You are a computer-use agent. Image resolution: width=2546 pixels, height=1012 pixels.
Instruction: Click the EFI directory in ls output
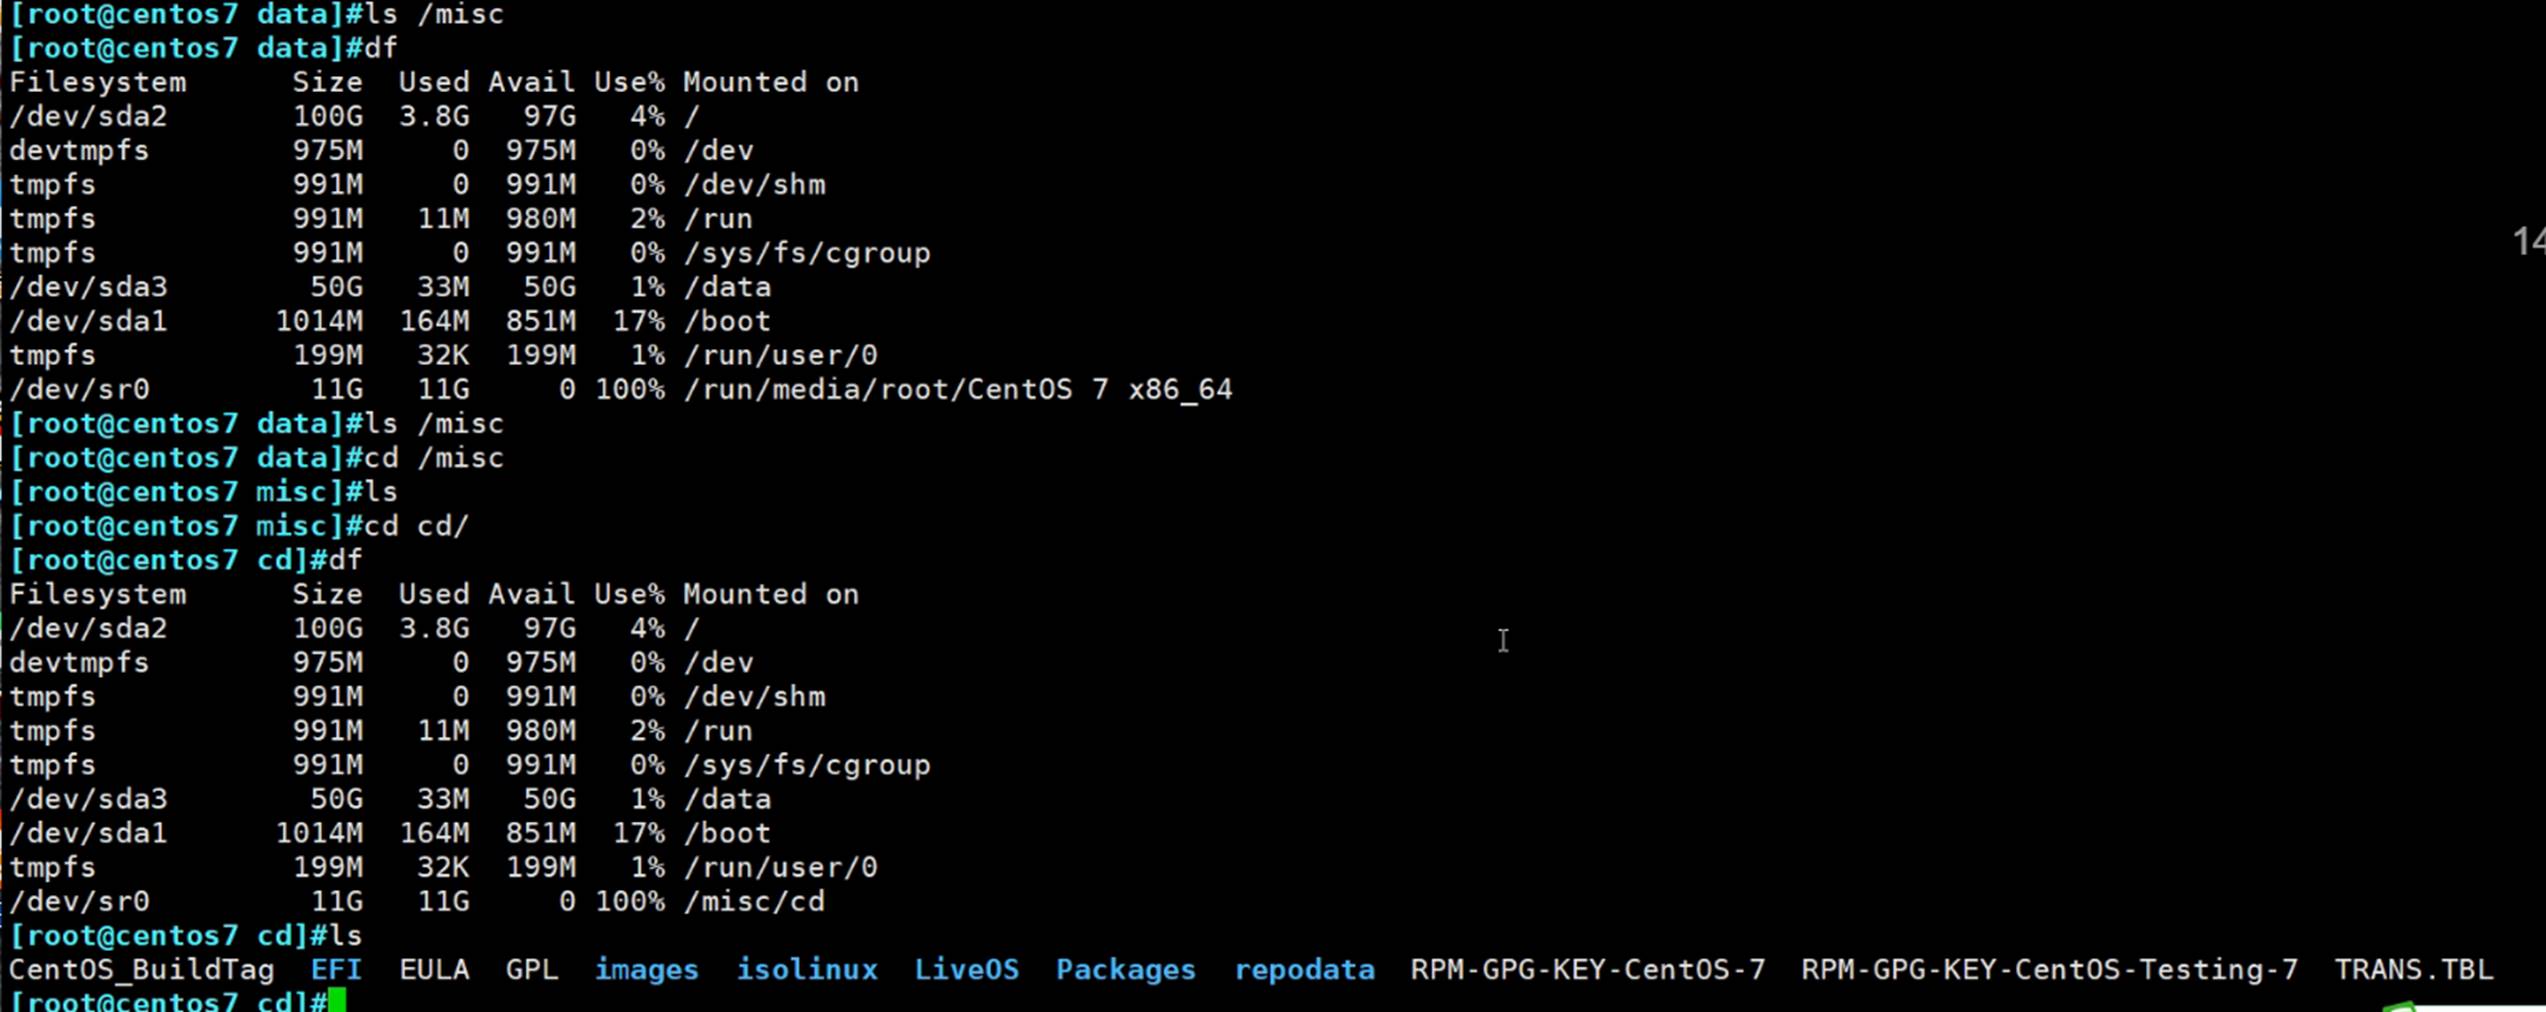pyautogui.click(x=335, y=969)
